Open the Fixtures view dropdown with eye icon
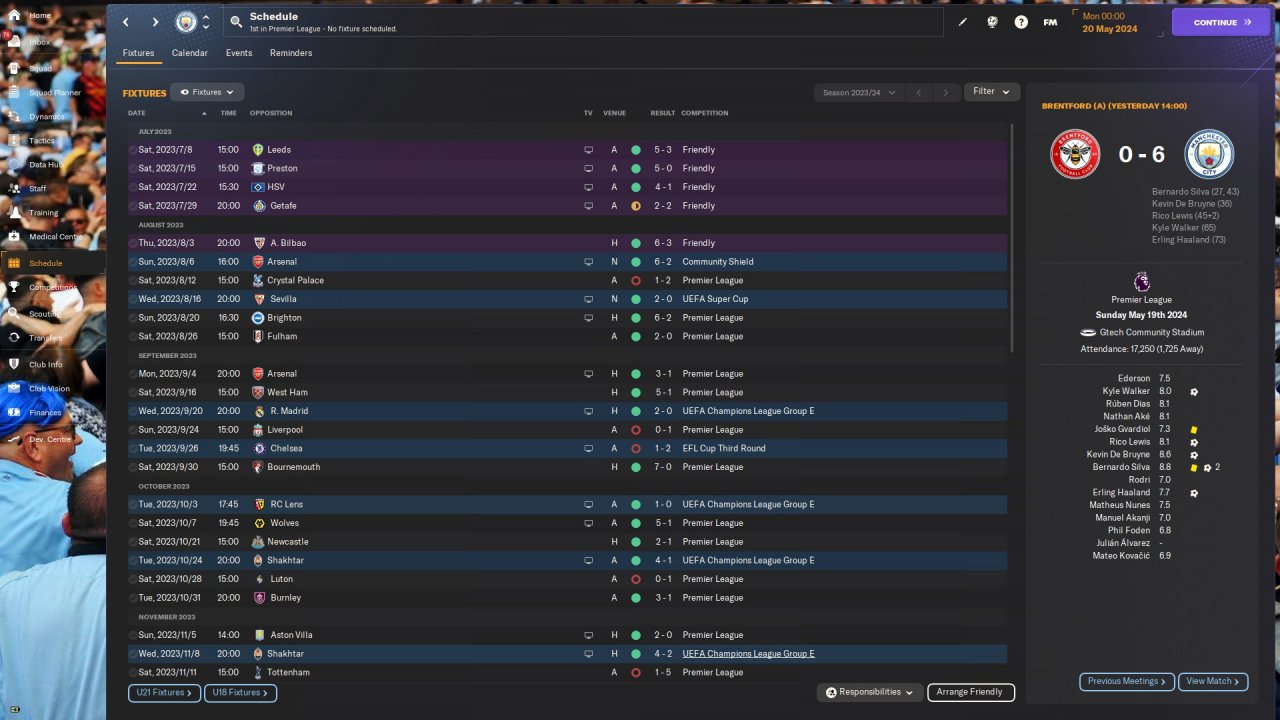The image size is (1280, 720). tap(207, 92)
